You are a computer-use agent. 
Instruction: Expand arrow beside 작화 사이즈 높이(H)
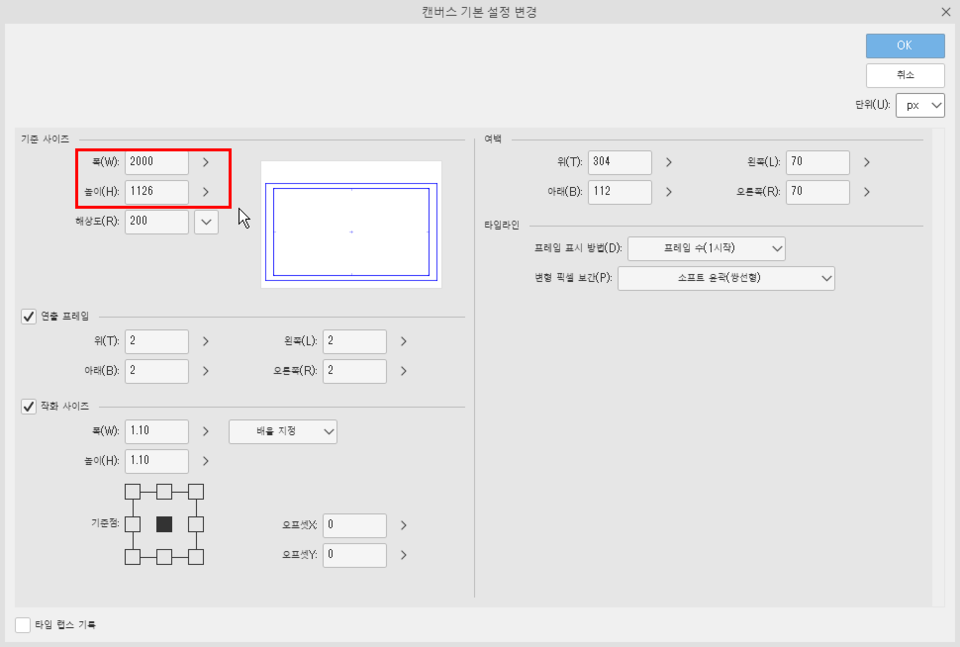pos(206,461)
